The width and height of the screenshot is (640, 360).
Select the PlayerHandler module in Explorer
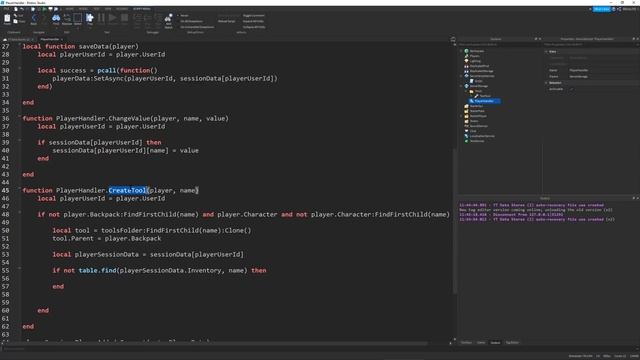click(484, 101)
